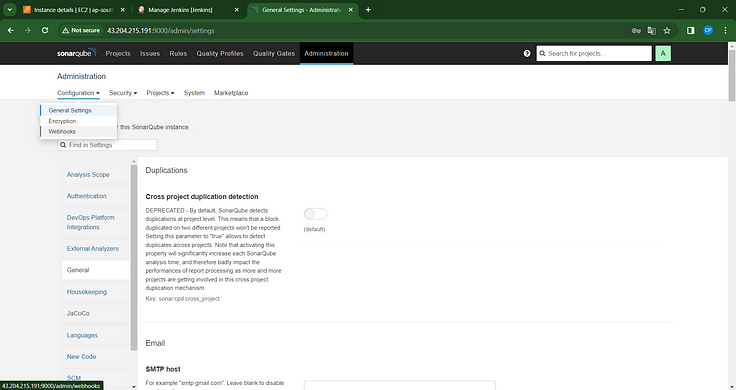Click the Find in Settings field
Image resolution: width=736 pixels, height=390 pixels.
coord(107,145)
